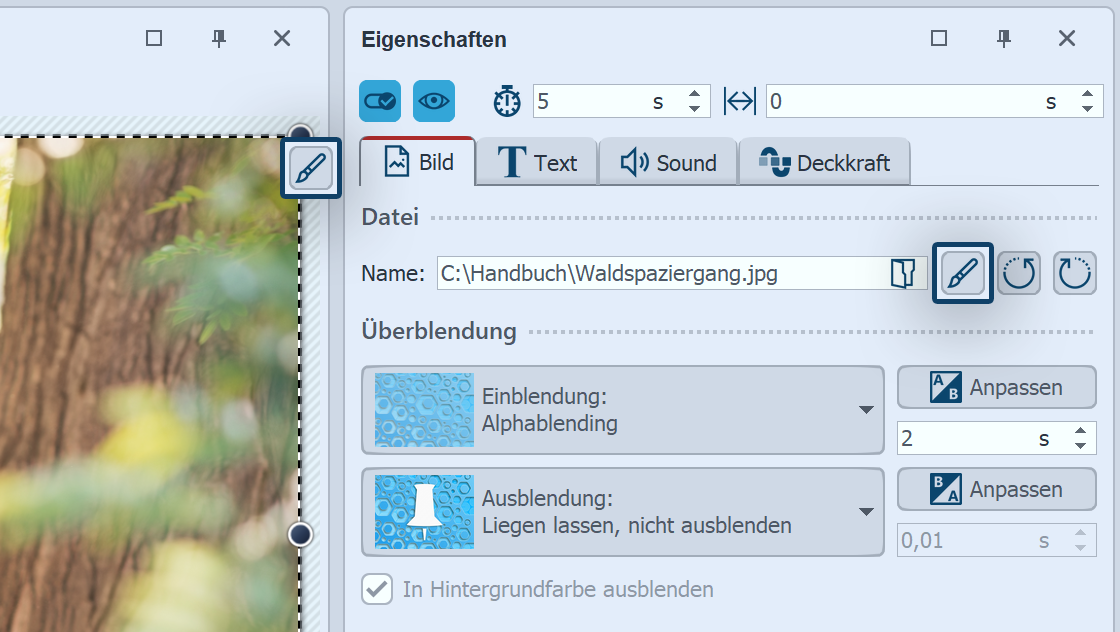Switch to the Sound tab
The width and height of the screenshot is (1120, 632).
pos(668,162)
